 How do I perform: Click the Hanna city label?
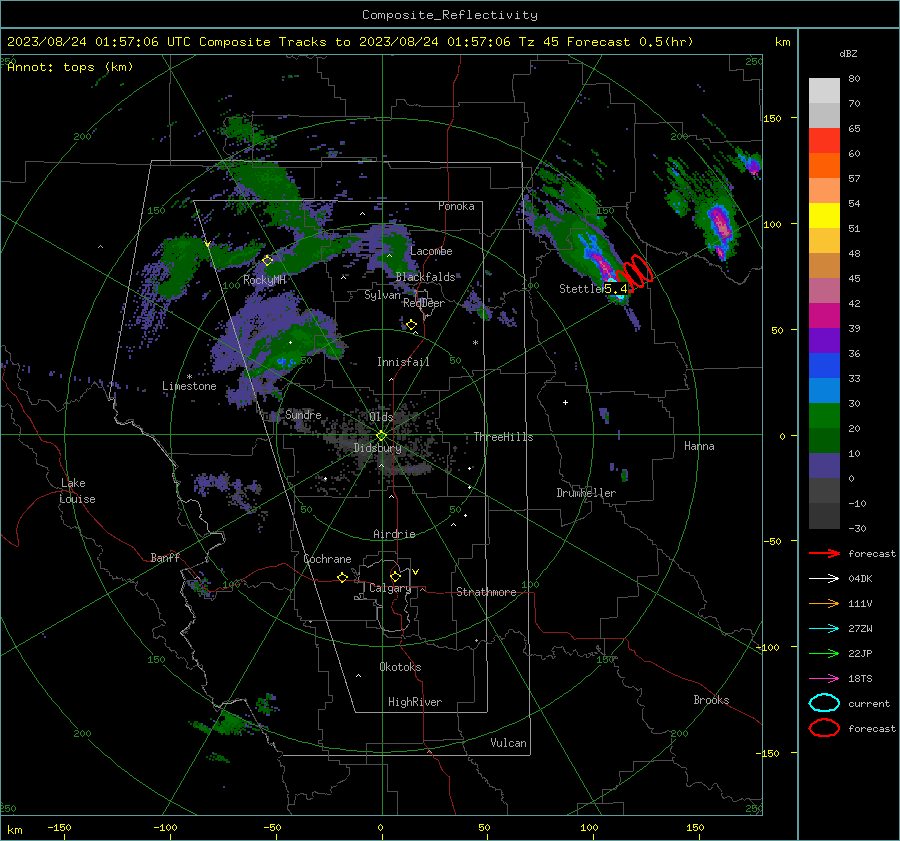[x=699, y=446]
